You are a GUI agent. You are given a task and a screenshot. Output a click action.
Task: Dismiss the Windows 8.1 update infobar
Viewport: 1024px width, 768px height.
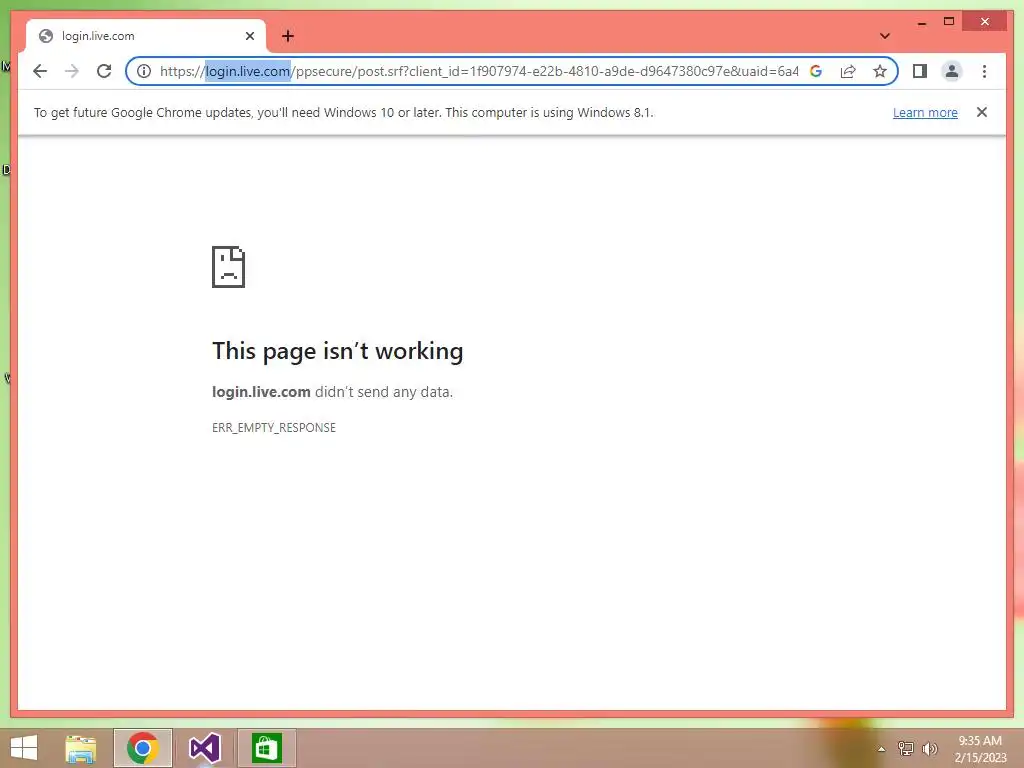982,112
